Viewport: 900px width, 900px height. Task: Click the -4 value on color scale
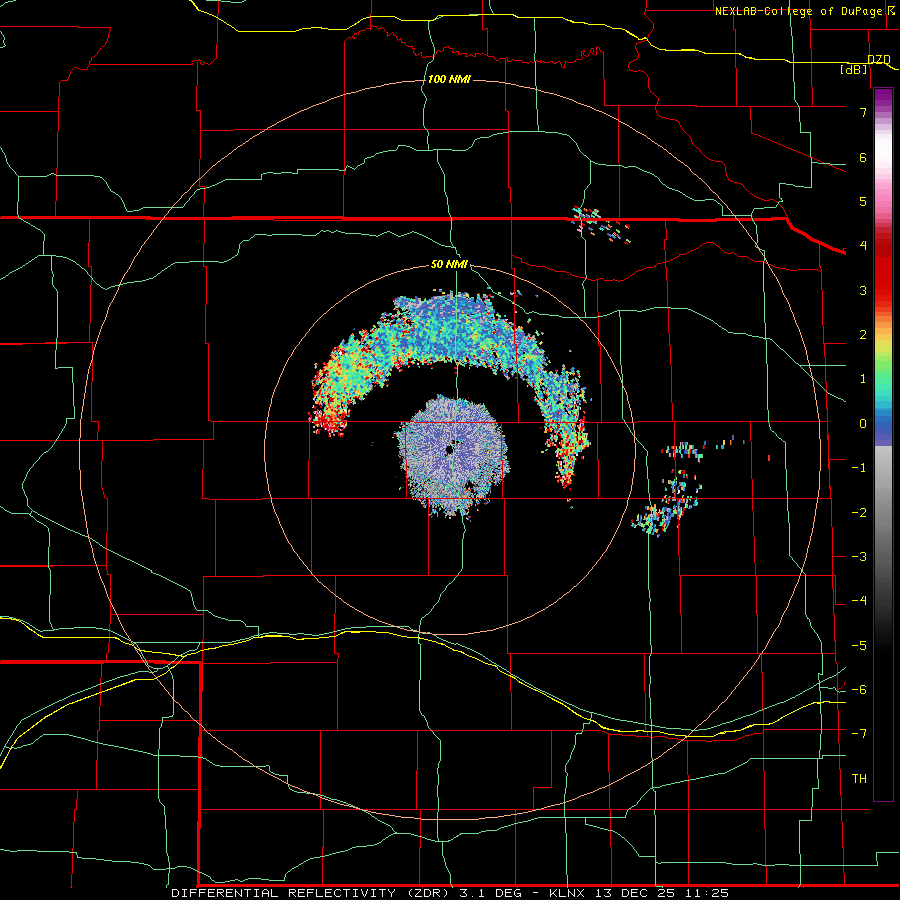859,601
